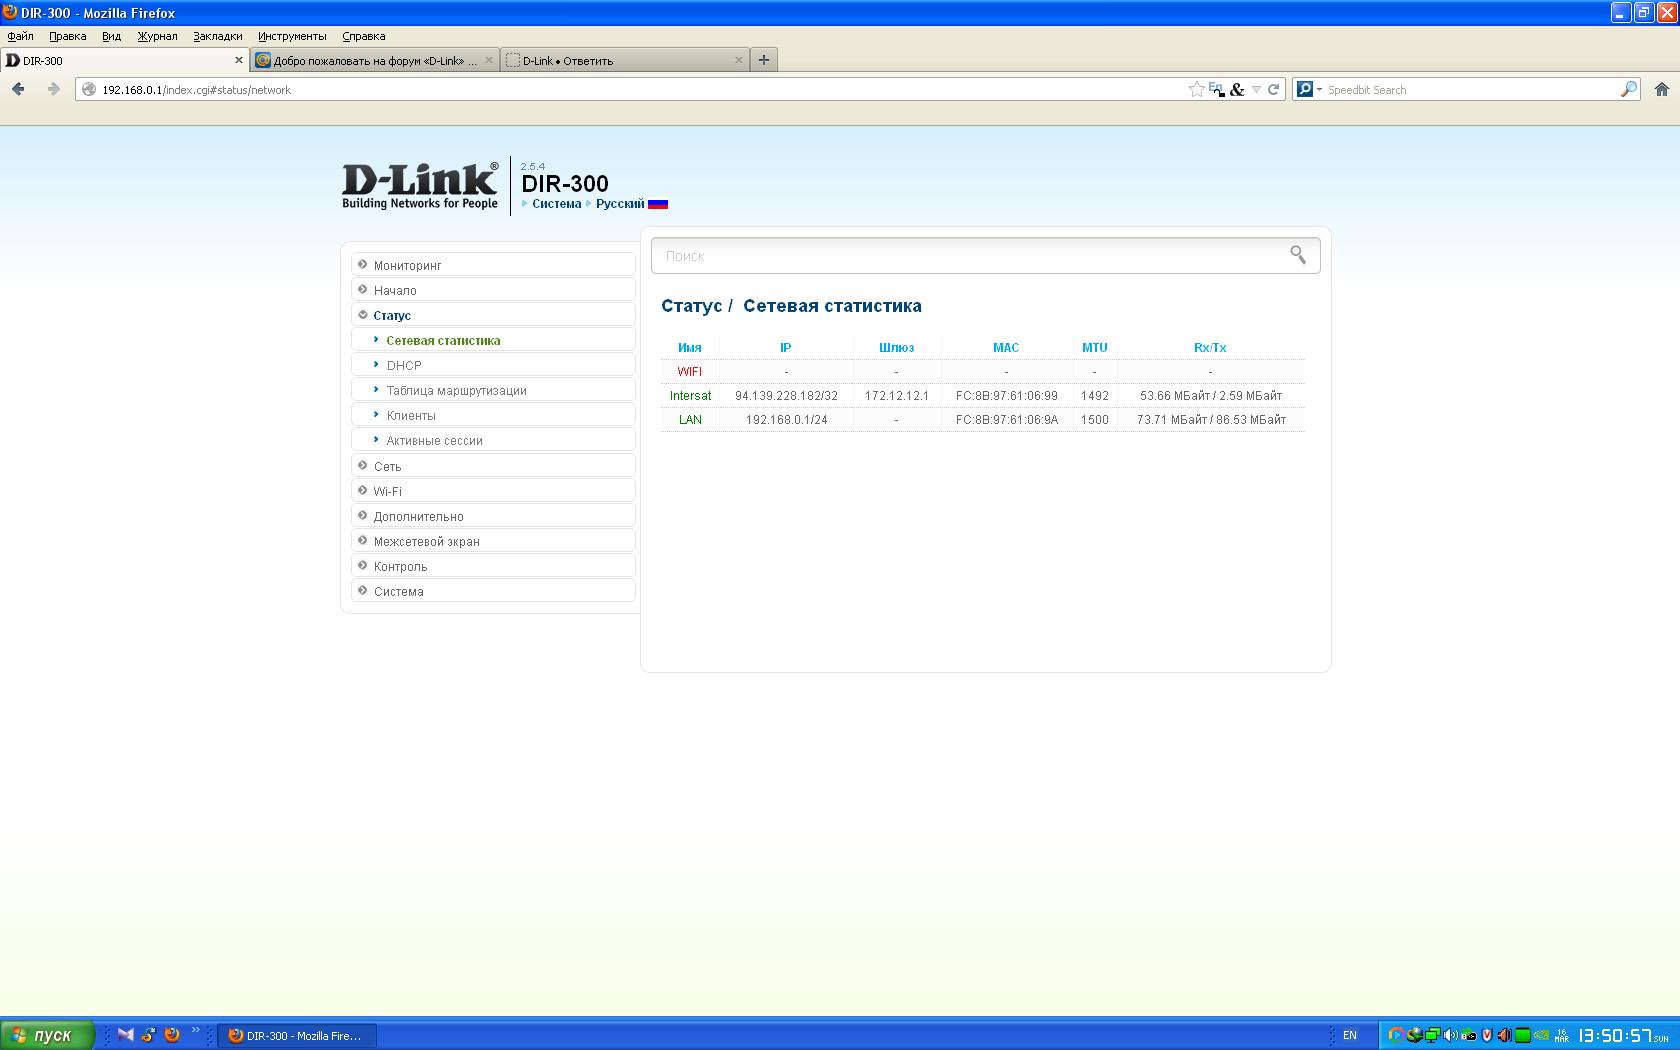1680x1050 pixels.
Task: Close the 'D-Link • Ответить' tab
Action: coord(739,60)
